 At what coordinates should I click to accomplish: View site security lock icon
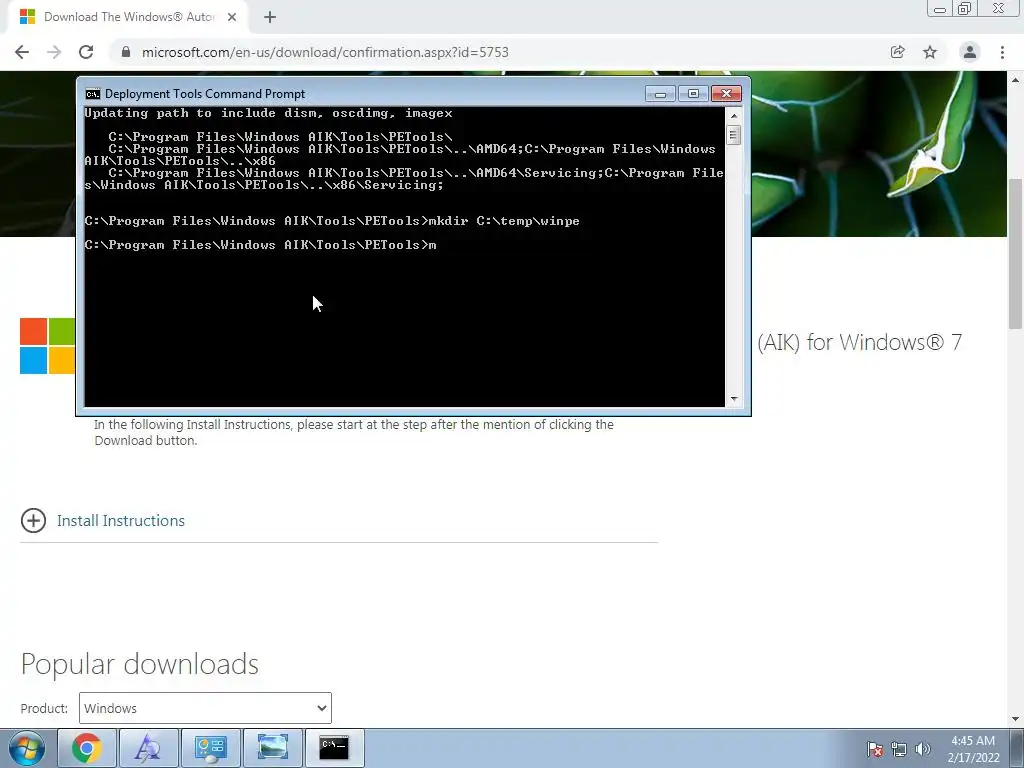coord(126,52)
